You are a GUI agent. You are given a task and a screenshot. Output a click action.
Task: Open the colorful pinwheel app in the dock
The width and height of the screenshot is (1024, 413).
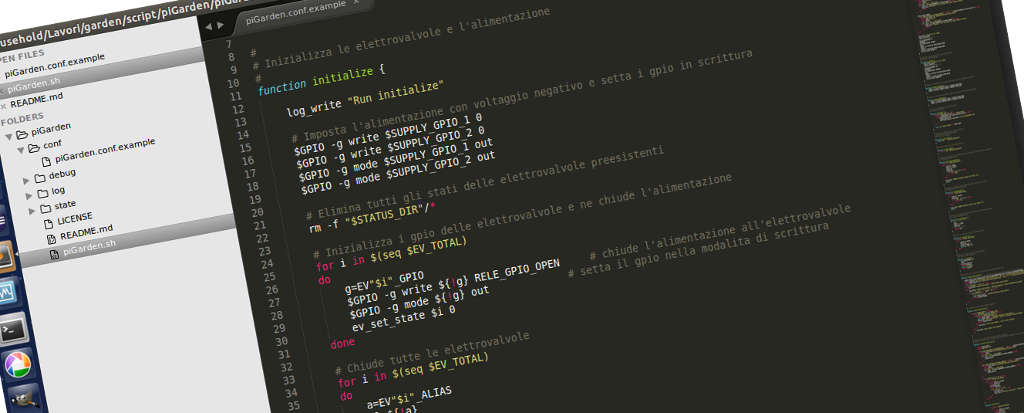click(16, 364)
